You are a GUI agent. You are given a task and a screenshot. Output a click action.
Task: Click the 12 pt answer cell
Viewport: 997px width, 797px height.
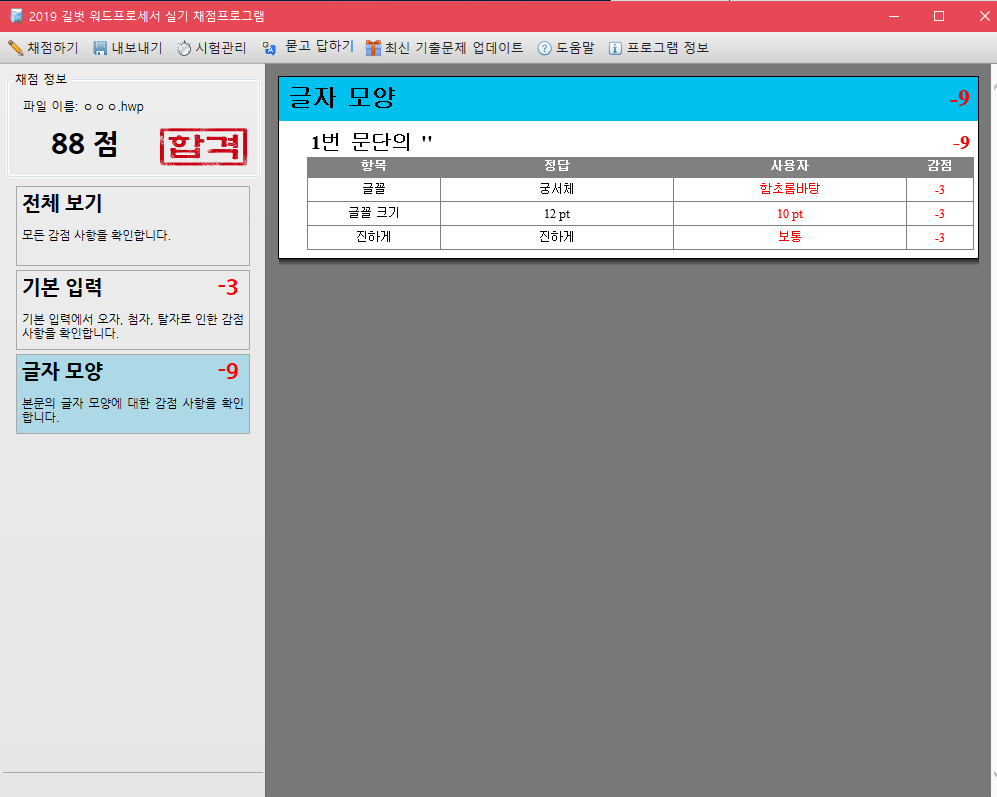(557, 214)
